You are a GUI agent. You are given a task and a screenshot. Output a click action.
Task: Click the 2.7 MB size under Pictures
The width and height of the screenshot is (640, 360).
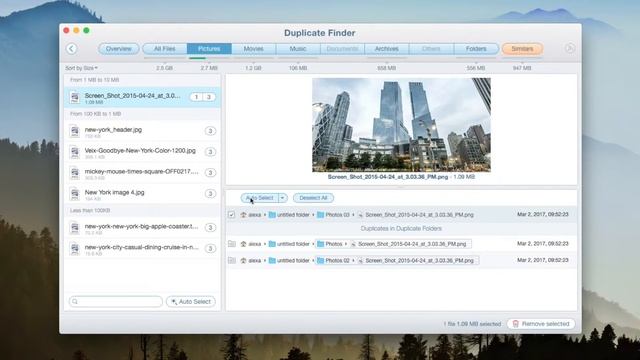[x=209, y=68]
